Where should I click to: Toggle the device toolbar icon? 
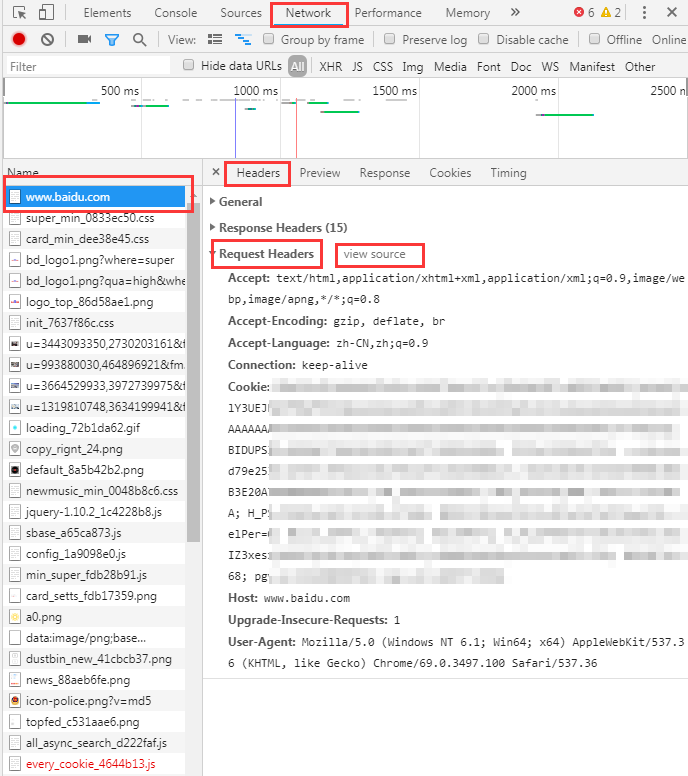[x=47, y=13]
